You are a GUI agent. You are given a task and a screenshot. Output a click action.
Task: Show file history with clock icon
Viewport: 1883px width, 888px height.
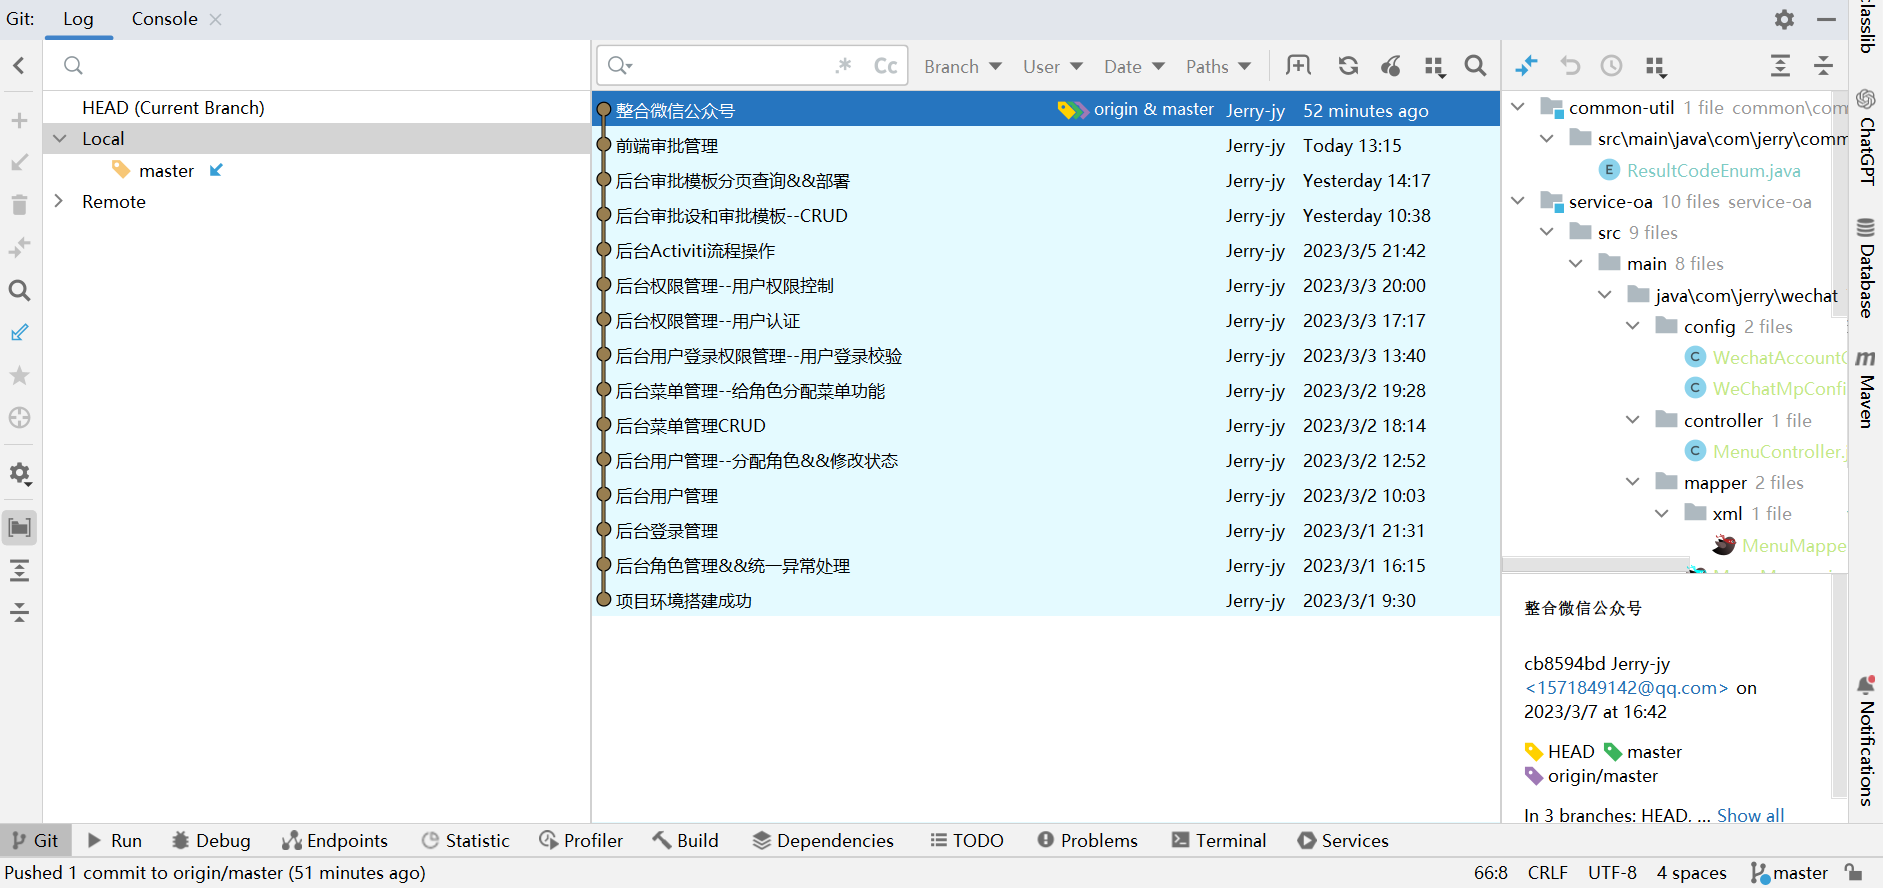pyautogui.click(x=1611, y=66)
